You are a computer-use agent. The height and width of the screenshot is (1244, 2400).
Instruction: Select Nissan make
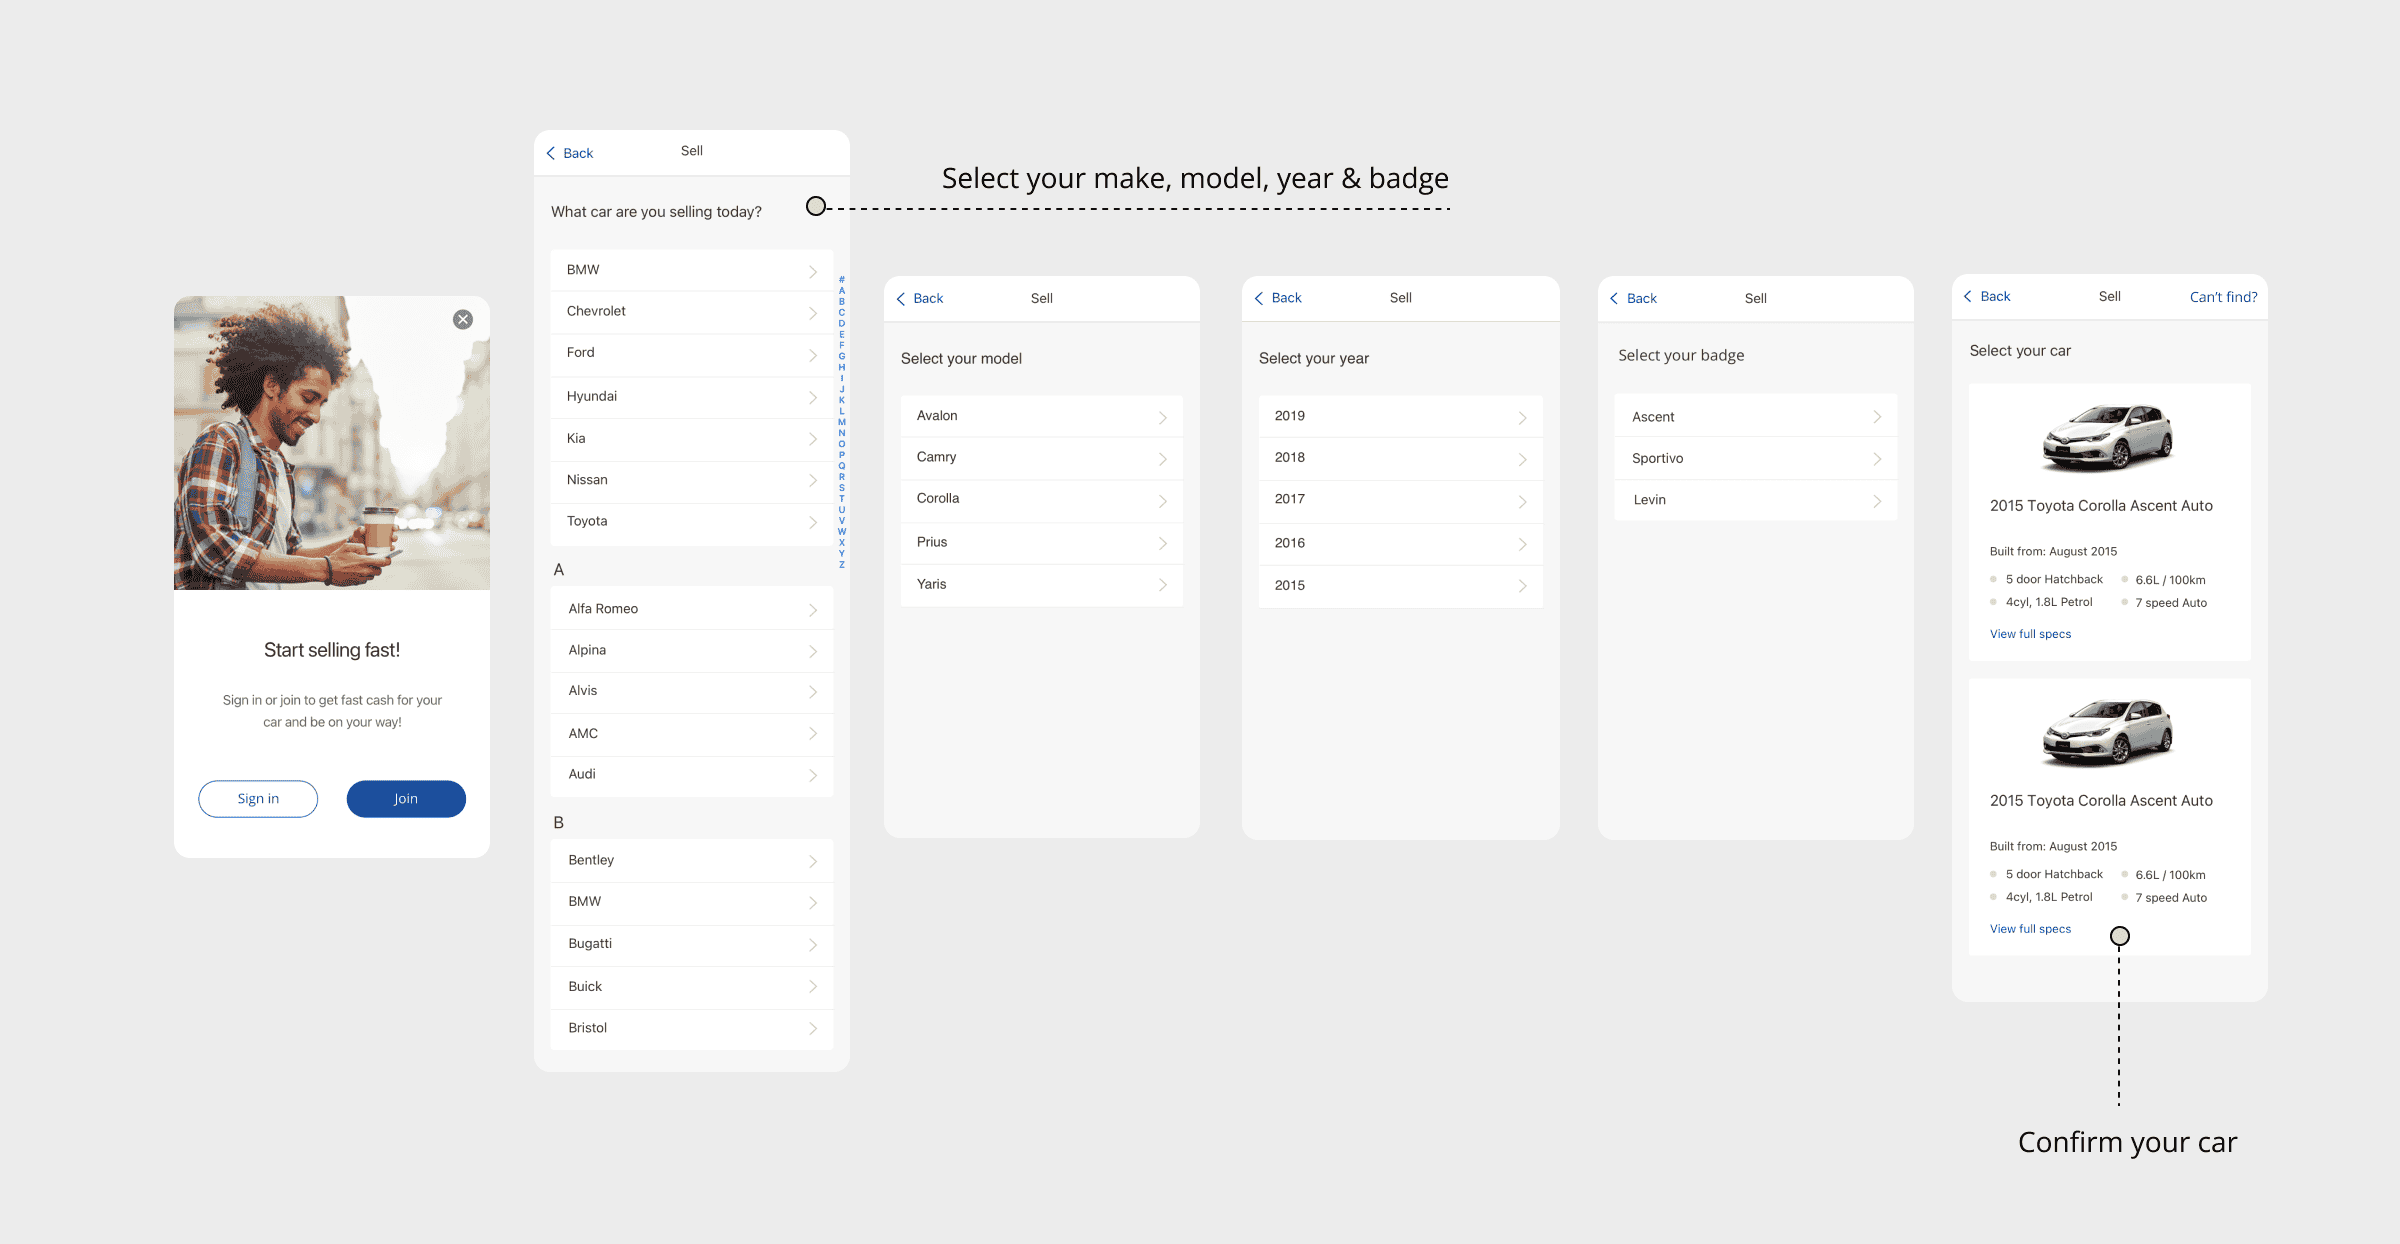click(x=692, y=481)
